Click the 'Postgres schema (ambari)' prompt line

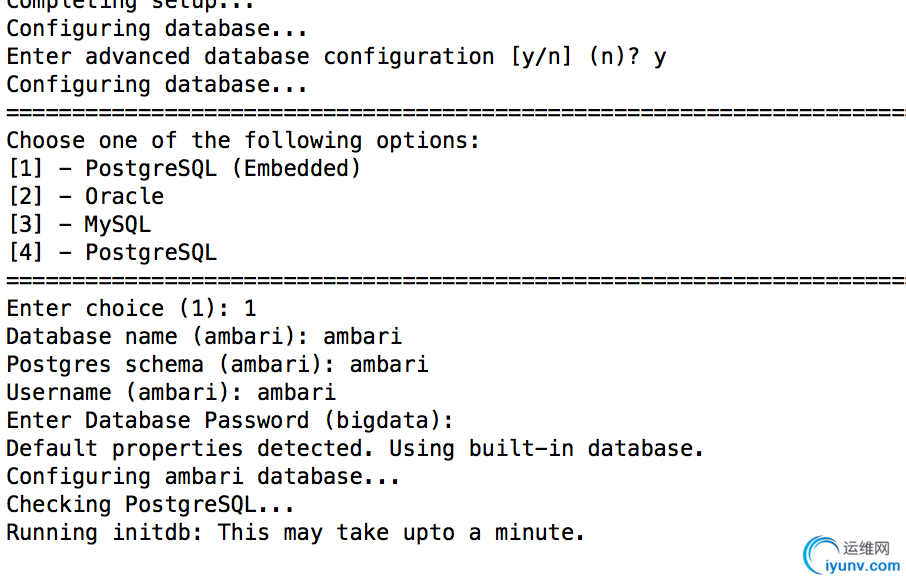[217, 364]
